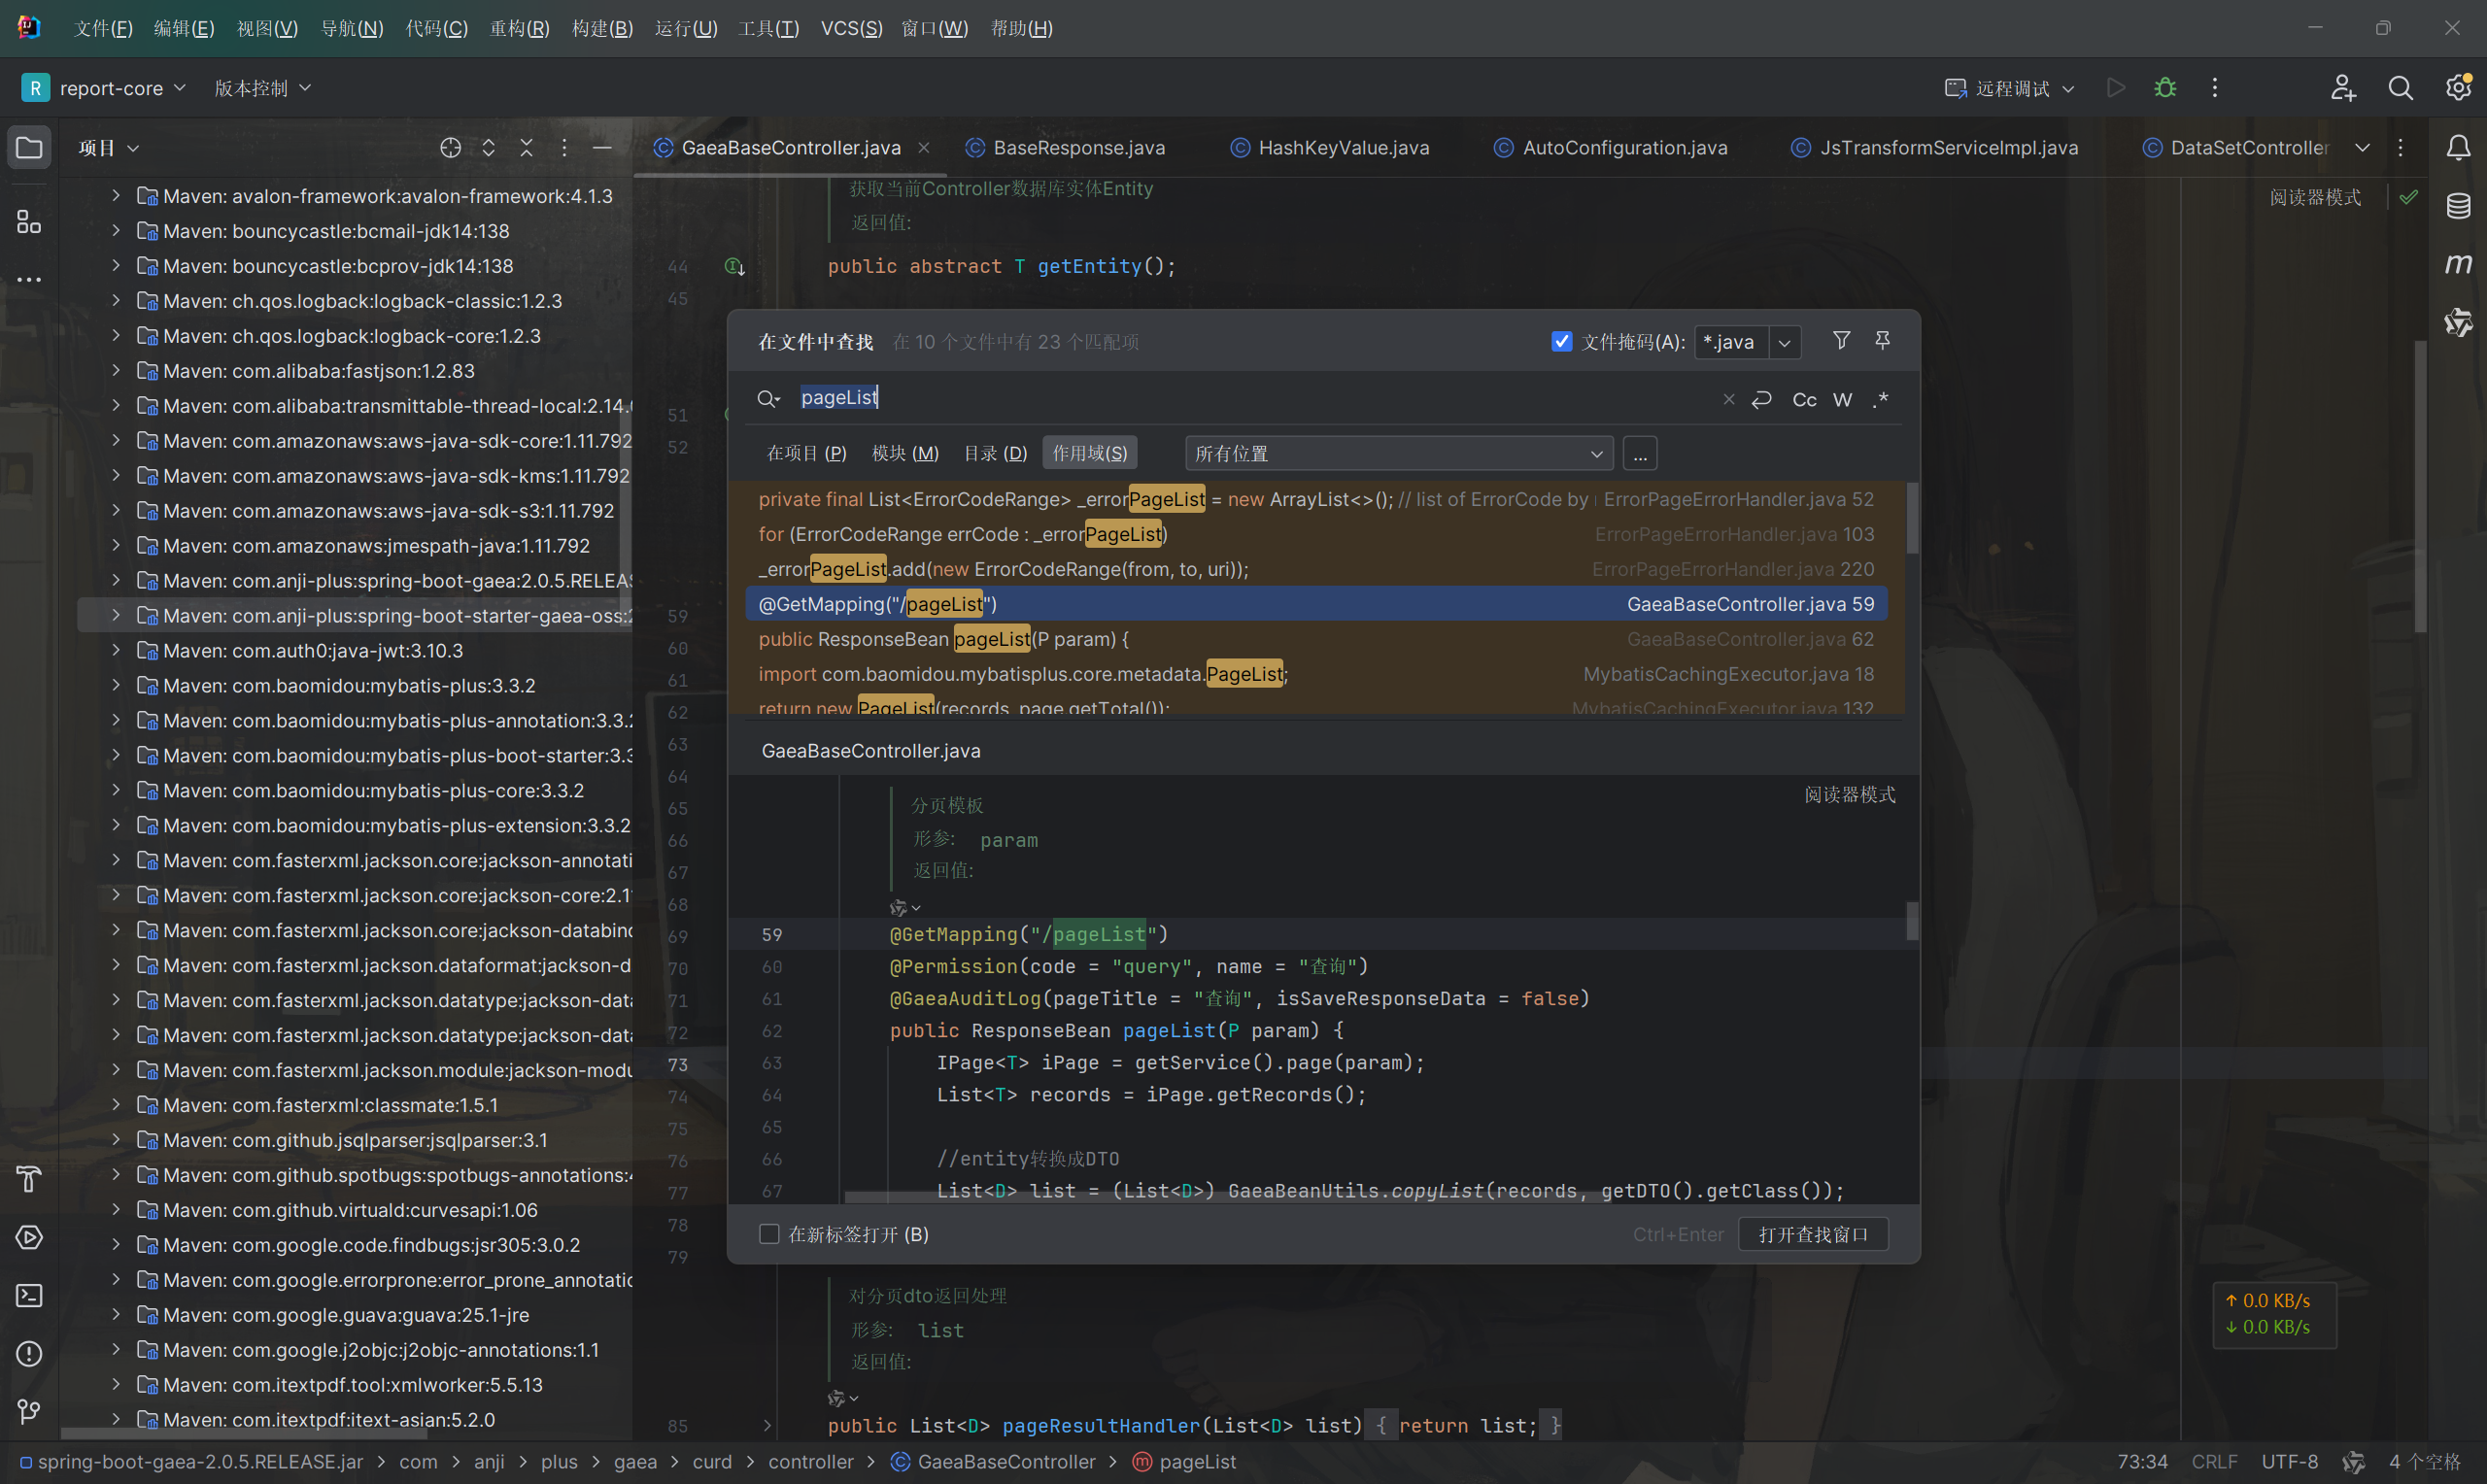Open the Project tool window folder icon
This screenshot has width=2487, height=1484.
click(29, 148)
